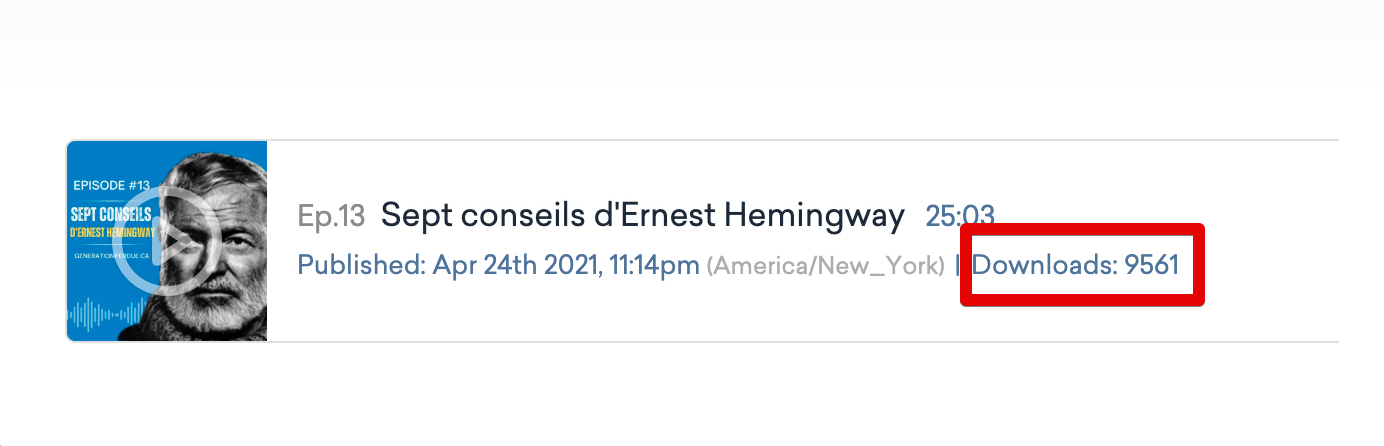Screen dimensions: 1384x446
Task: Click the EPISODE #13 text on the artwork
Action: (111, 185)
